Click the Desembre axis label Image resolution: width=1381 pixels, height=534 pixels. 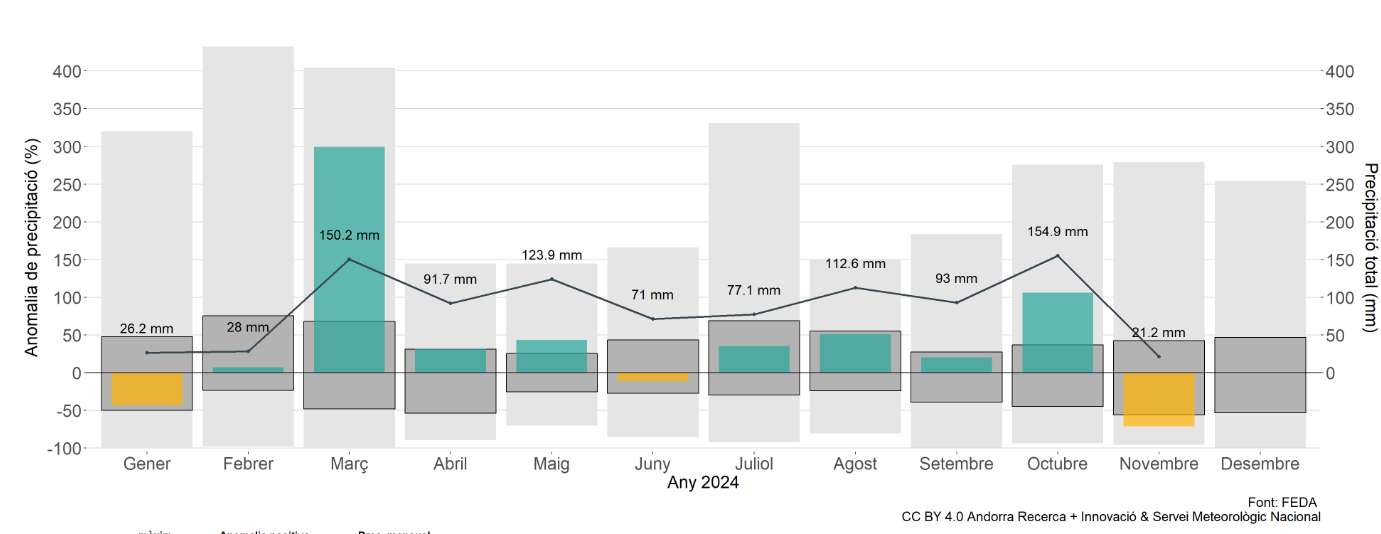pyautogui.click(x=1260, y=464)
